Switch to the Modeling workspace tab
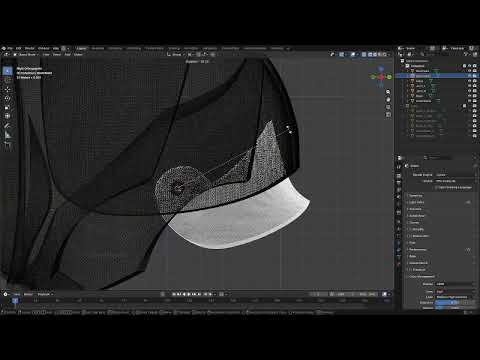 tap(98, 48)
